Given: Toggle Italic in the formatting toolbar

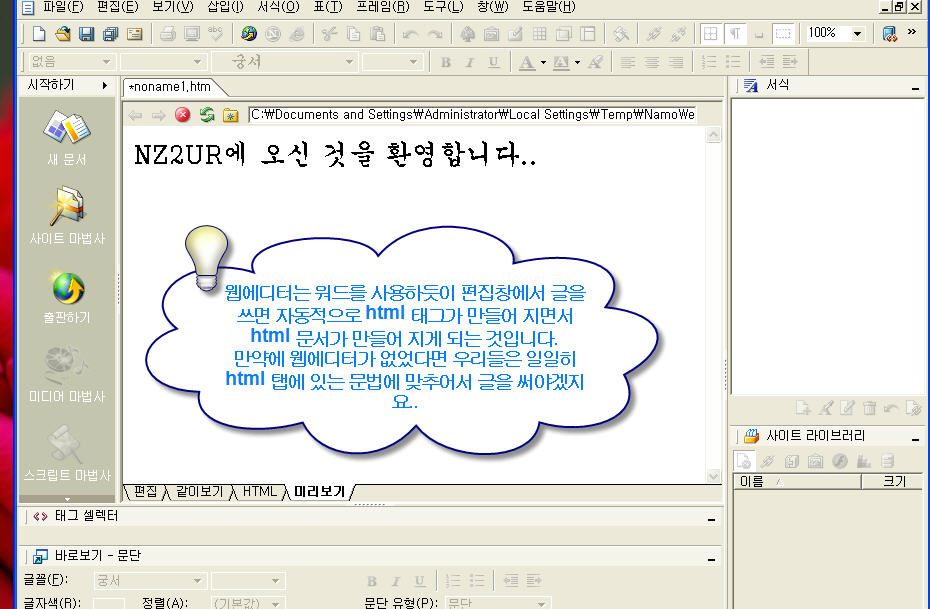Looking at the screenshot, I should [x=470, y=62].
